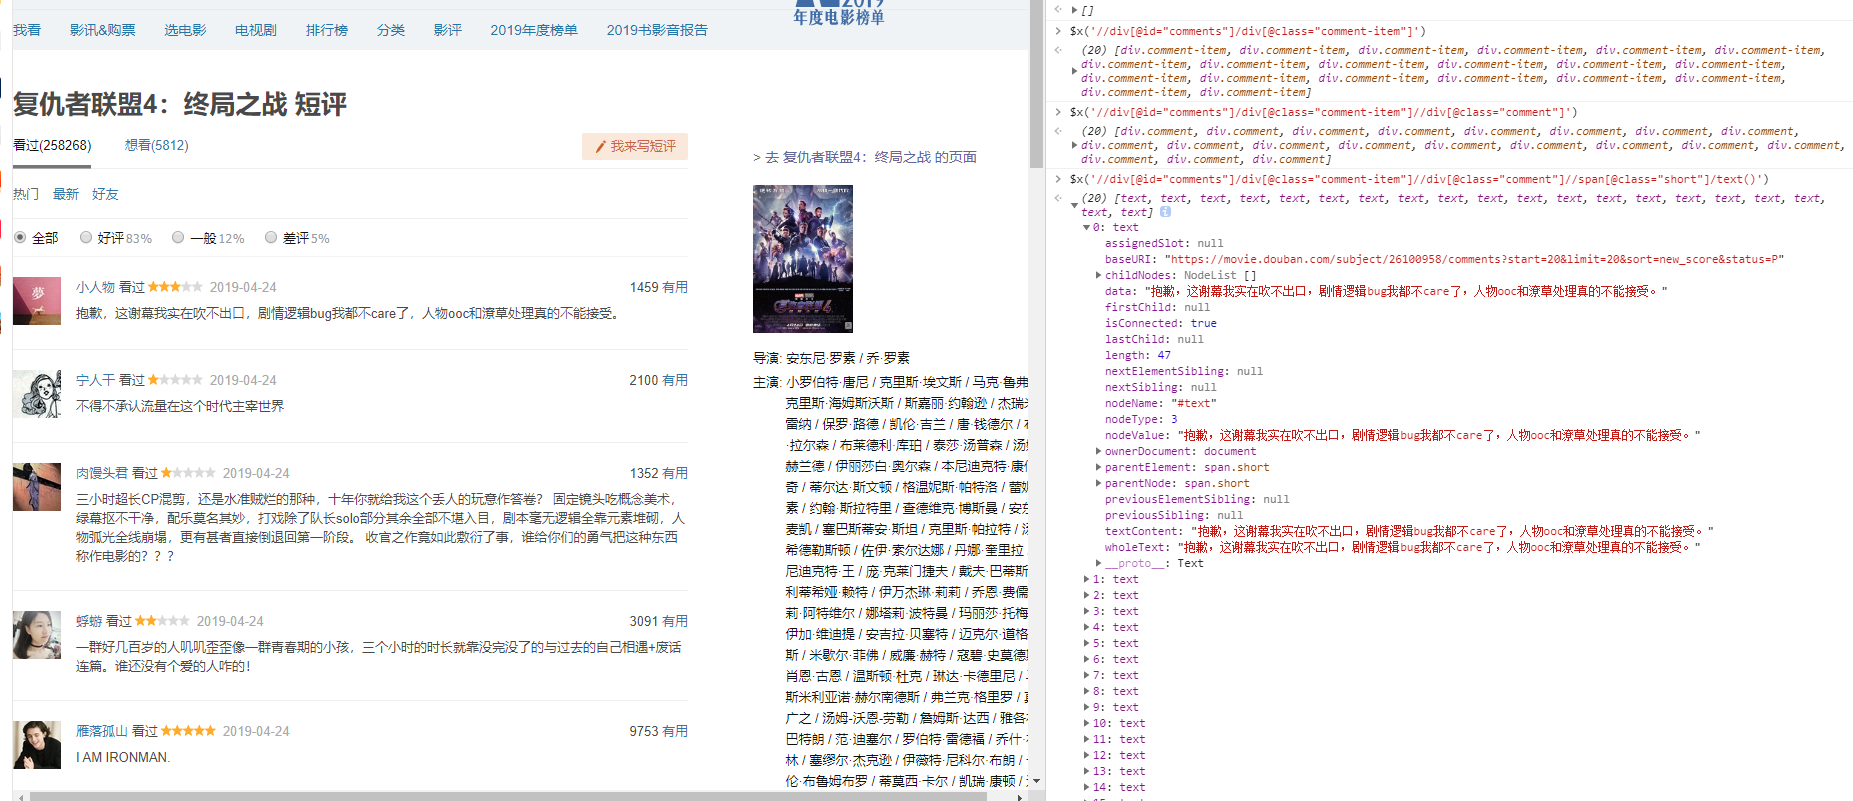Select the 好评 83% radio button
The width and height of the screenshot is (1853, 801).
86,238
